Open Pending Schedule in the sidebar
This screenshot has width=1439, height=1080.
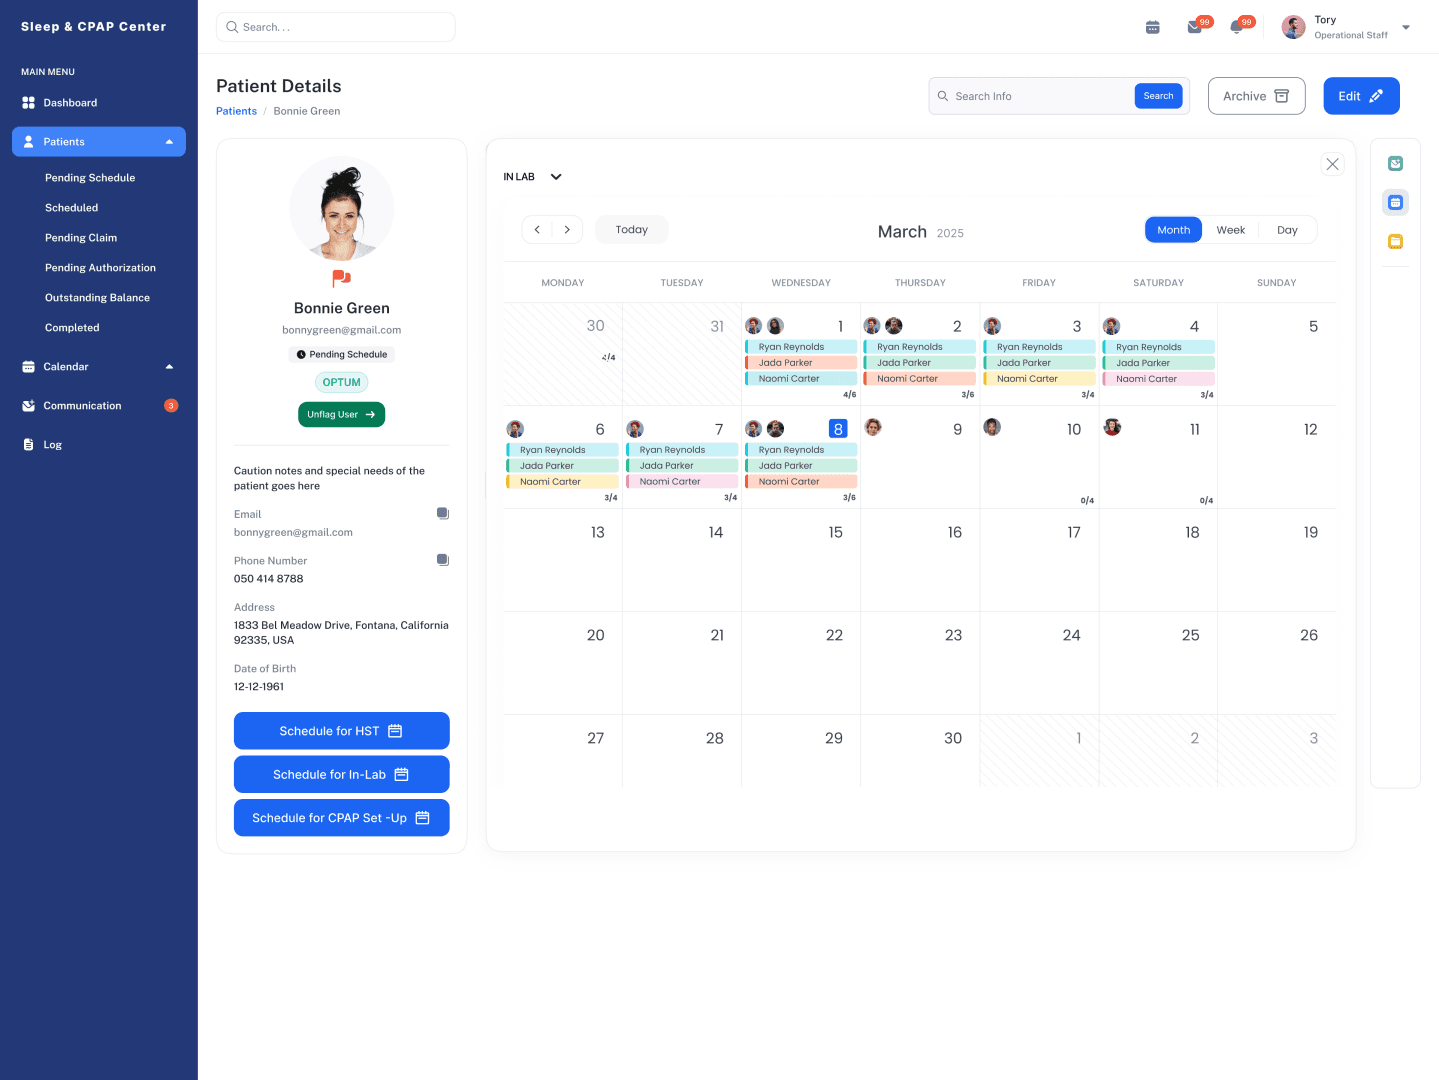[90, 178]
